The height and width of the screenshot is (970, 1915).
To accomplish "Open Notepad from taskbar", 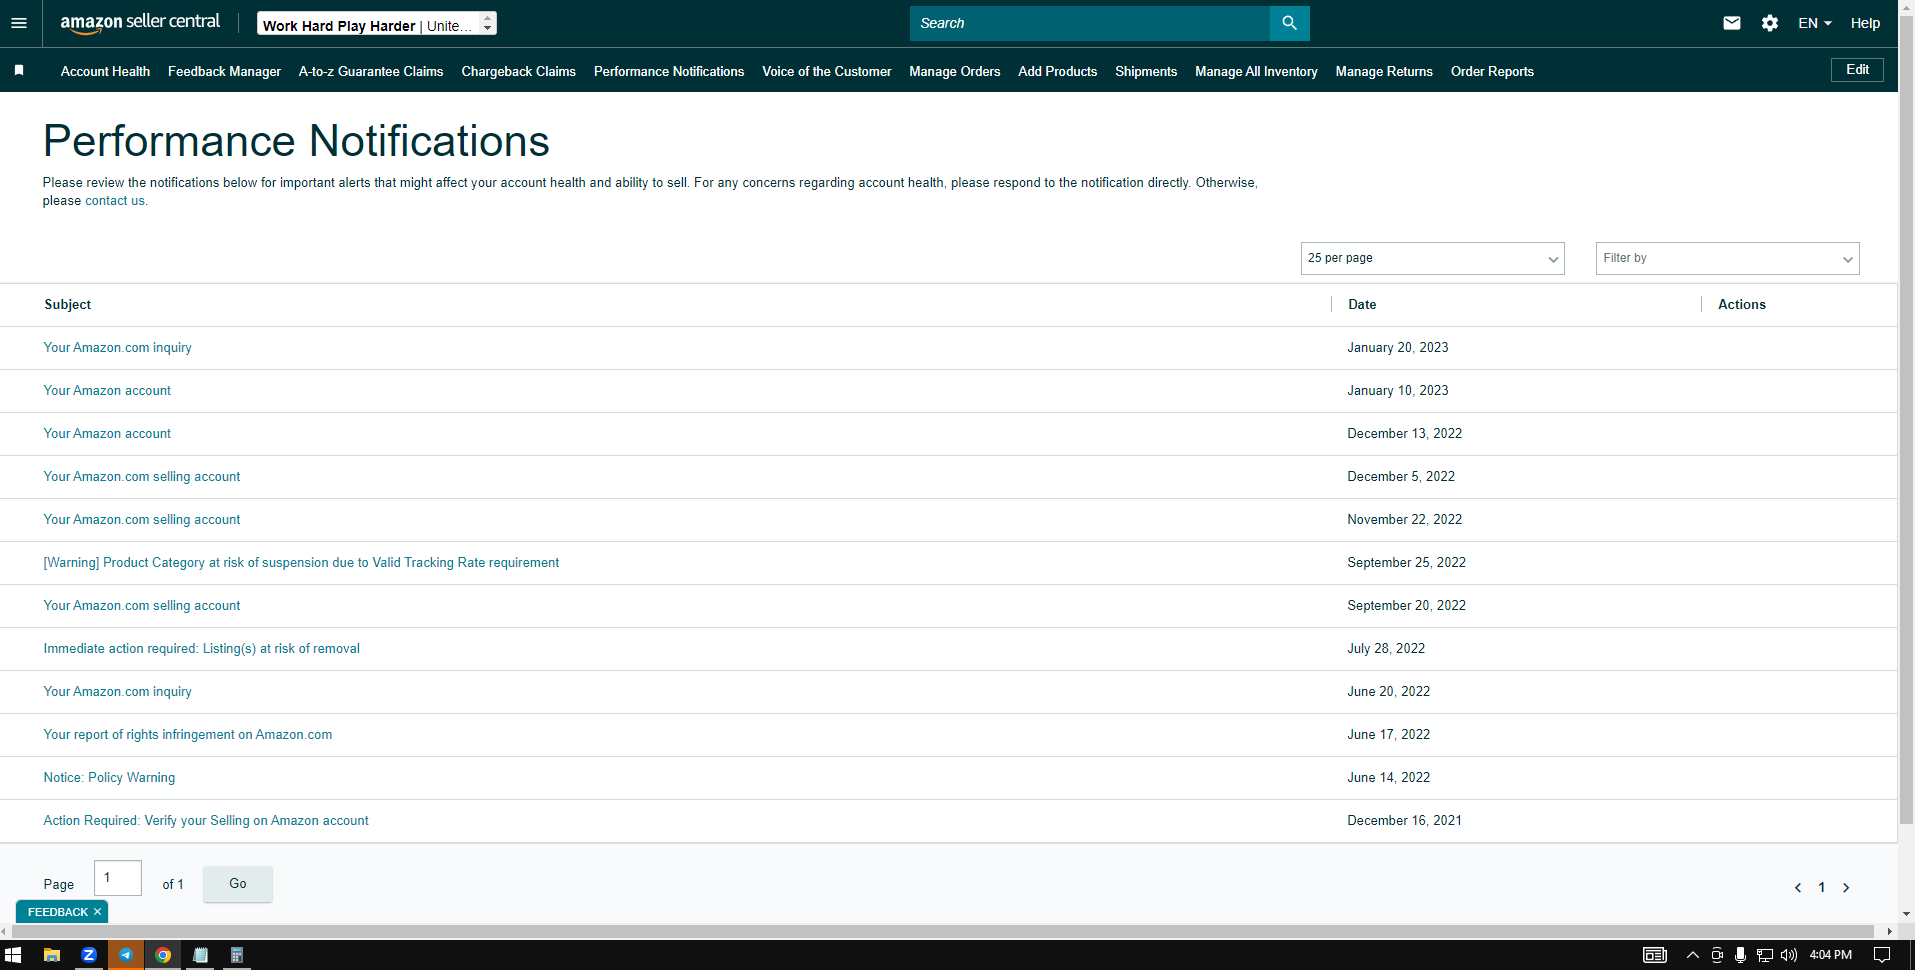I will [200, 955].
